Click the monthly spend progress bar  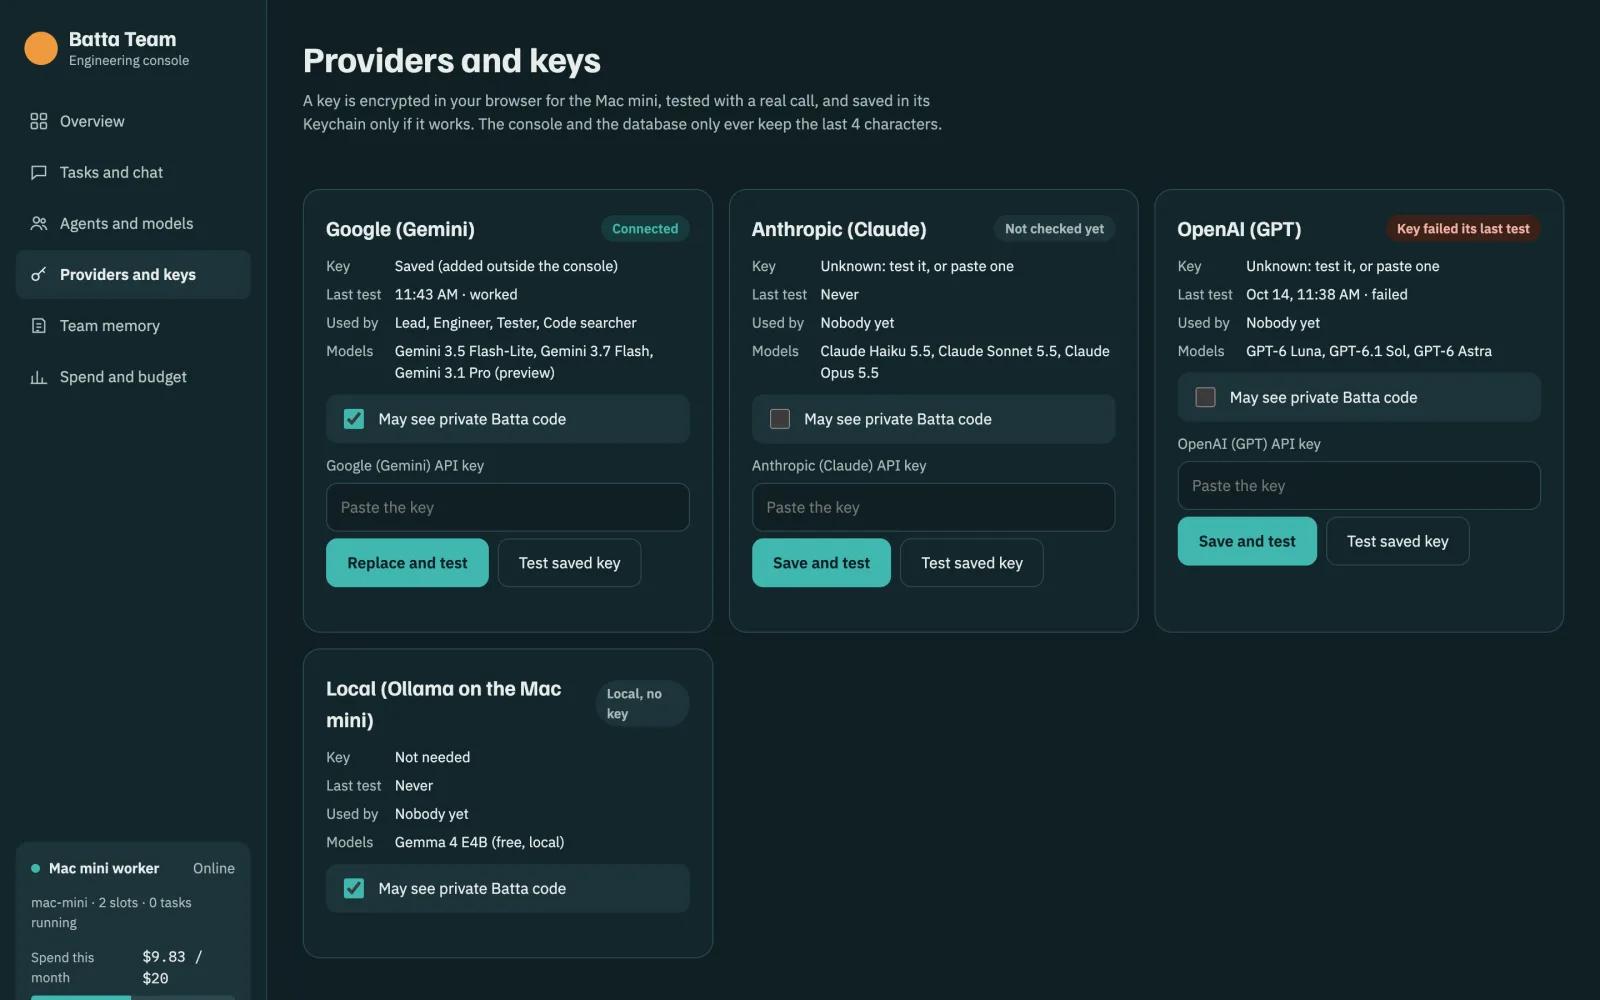133,997
